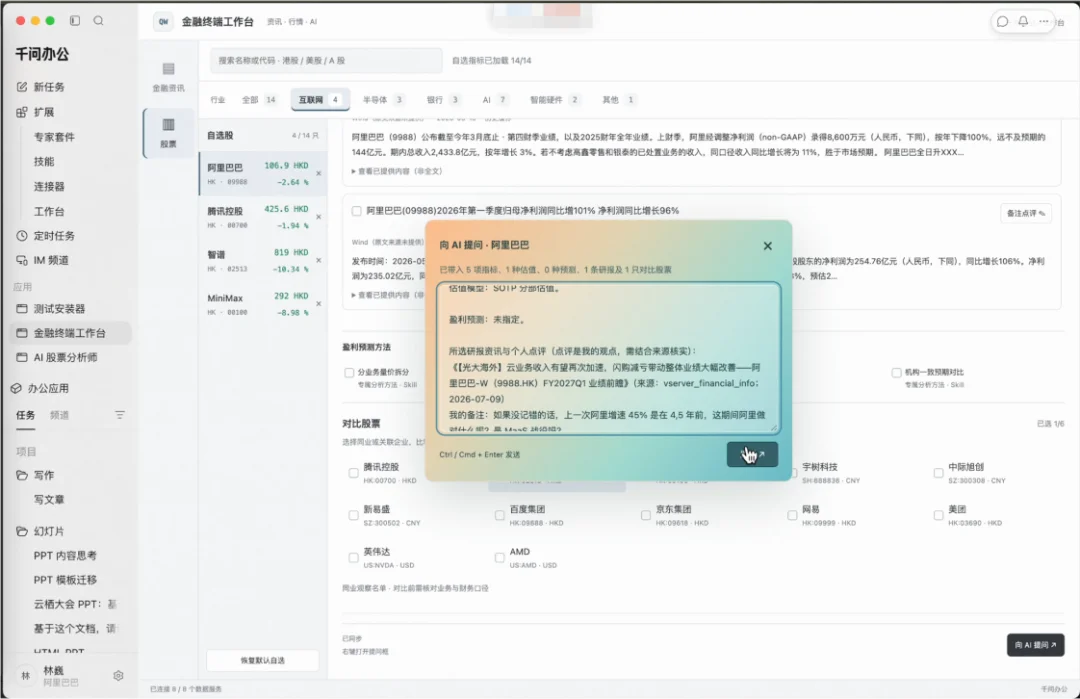Switch to the 其他 tab

[x=619, y=100]
